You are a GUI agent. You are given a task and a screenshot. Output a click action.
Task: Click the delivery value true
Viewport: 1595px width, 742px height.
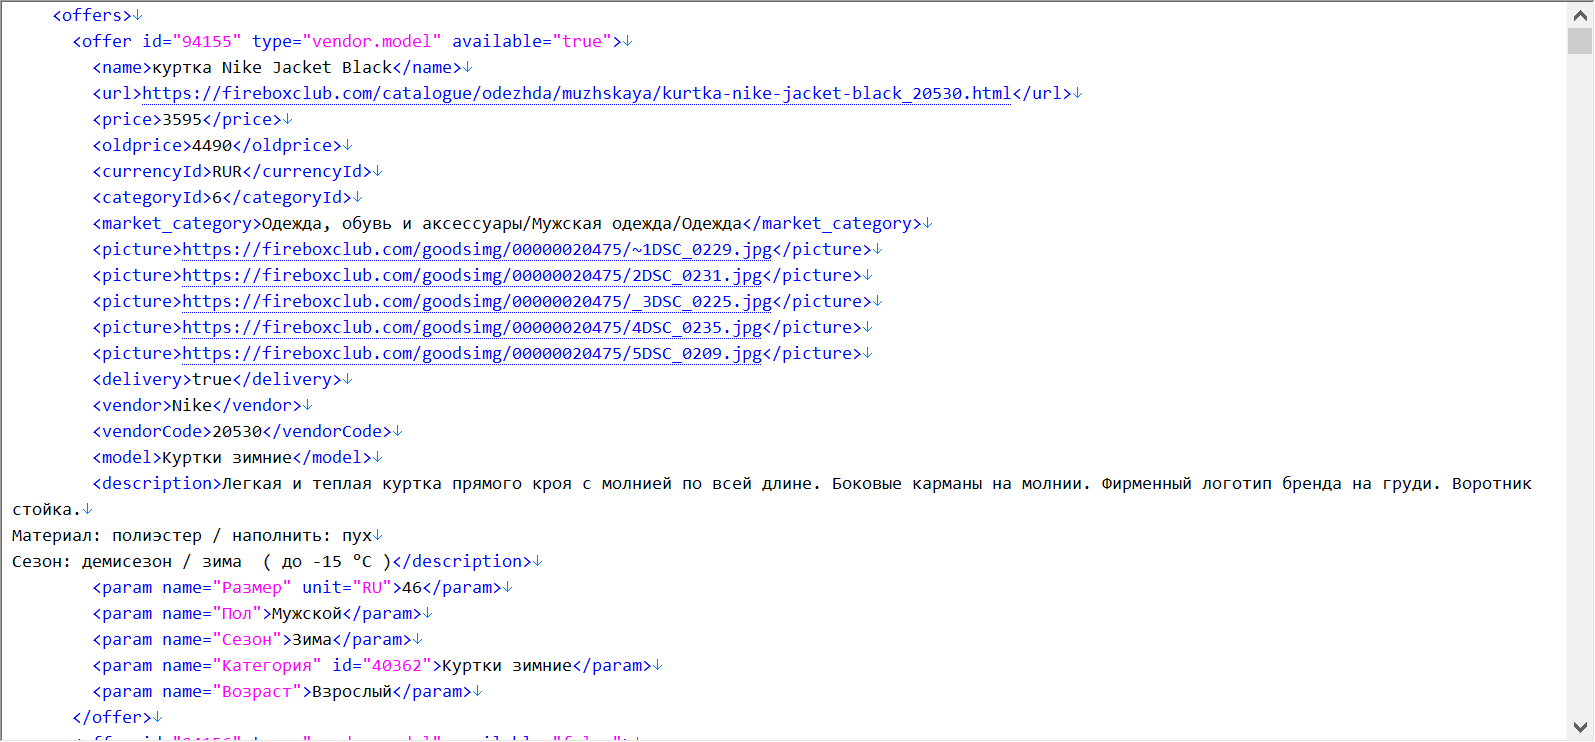pyautogui.click(x=212, y=379)
